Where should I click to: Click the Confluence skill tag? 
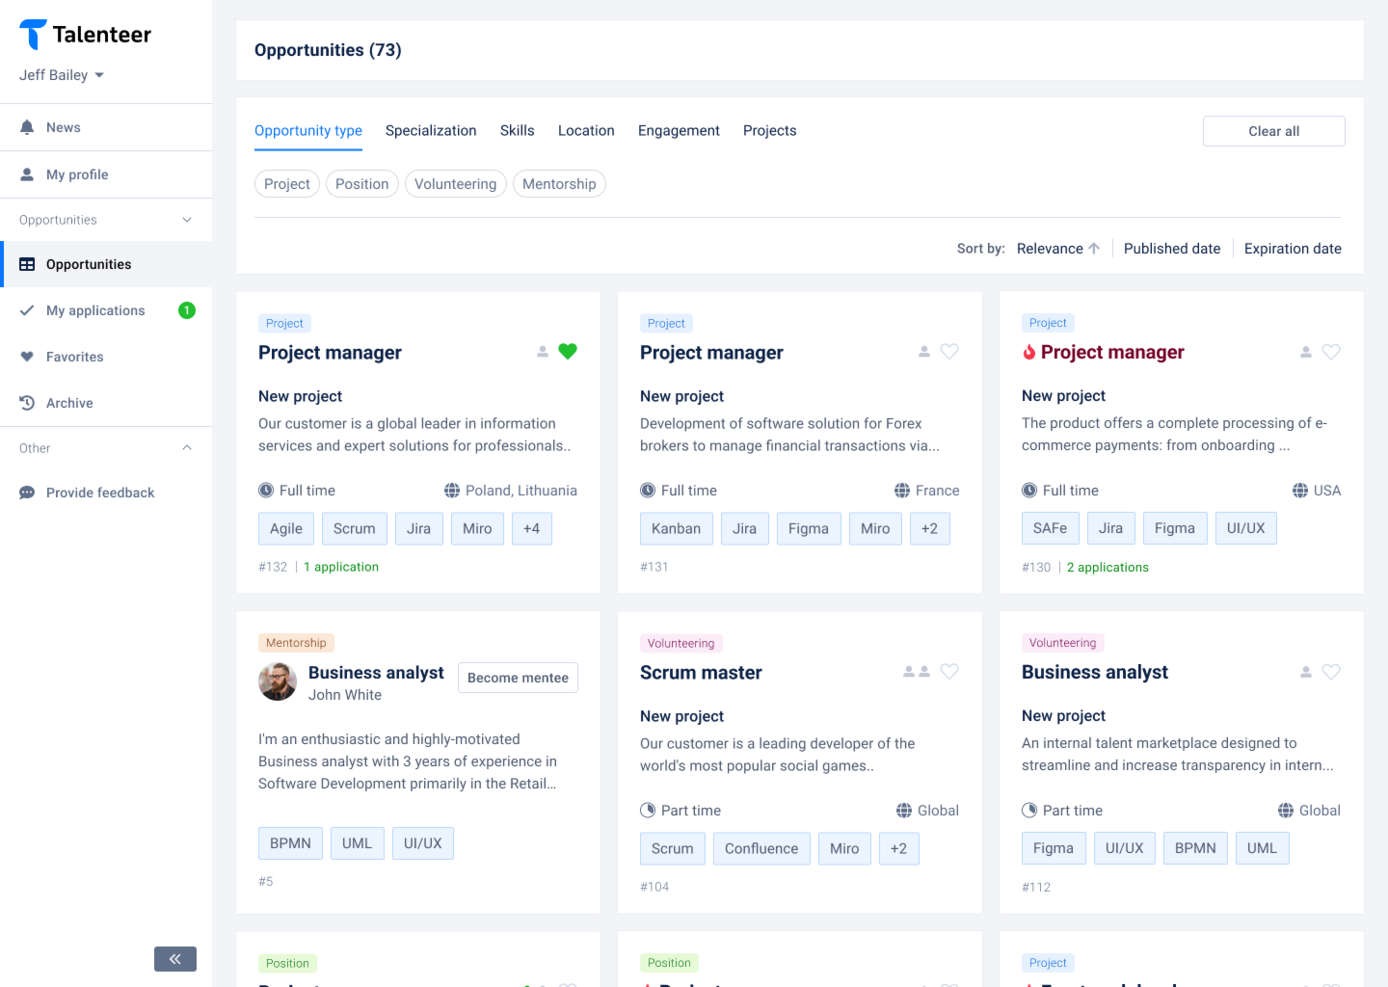[762, 849]
